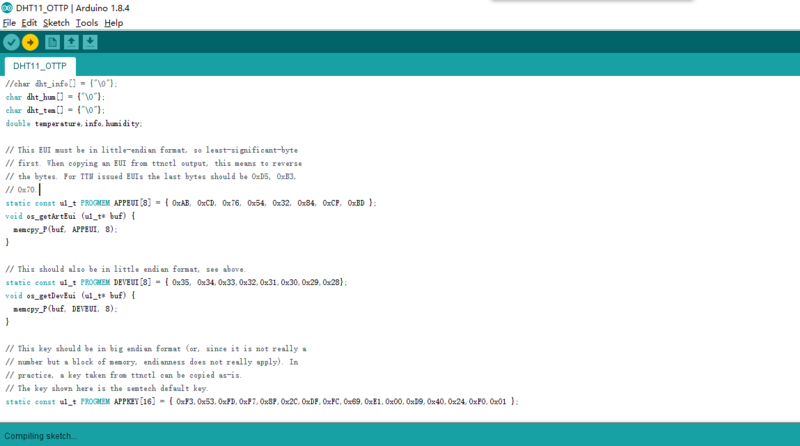The height and width of the screenshot is (446, 800).
Task: Click the 'Compiling sketch...' status message
Action: coord(41,436)
